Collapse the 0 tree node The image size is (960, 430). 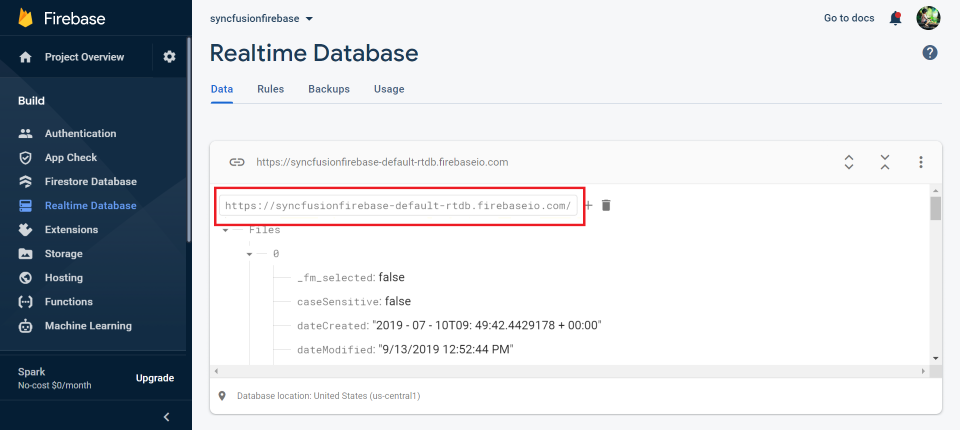click(x=249, y=254)
